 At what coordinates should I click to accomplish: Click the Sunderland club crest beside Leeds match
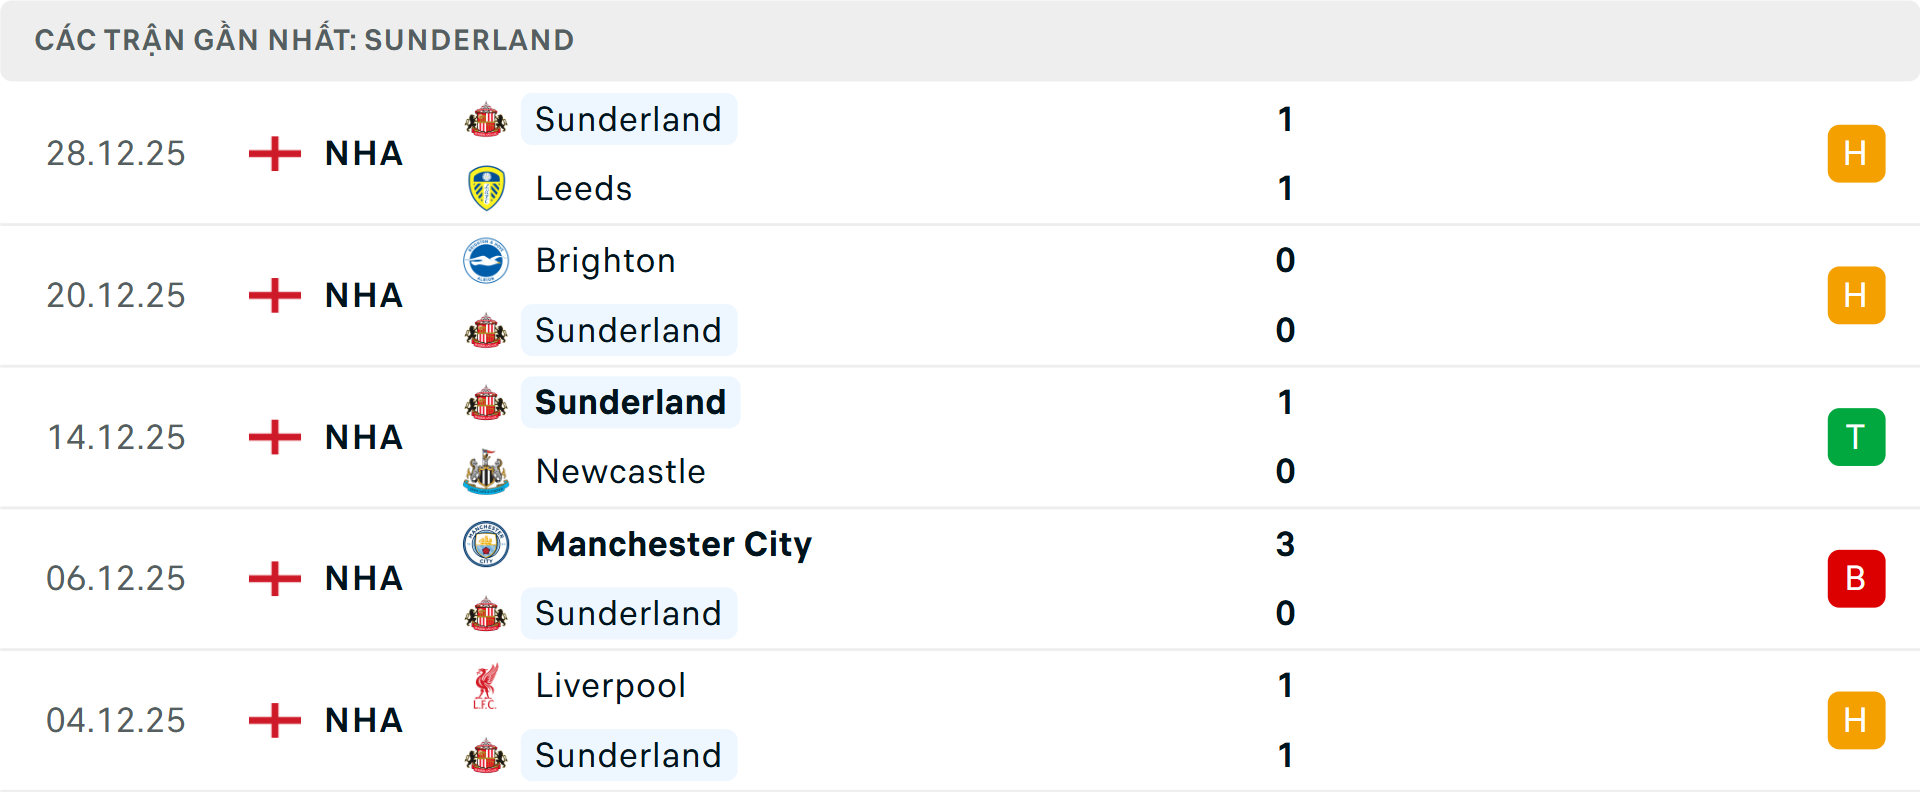click(x=487, y=119)
